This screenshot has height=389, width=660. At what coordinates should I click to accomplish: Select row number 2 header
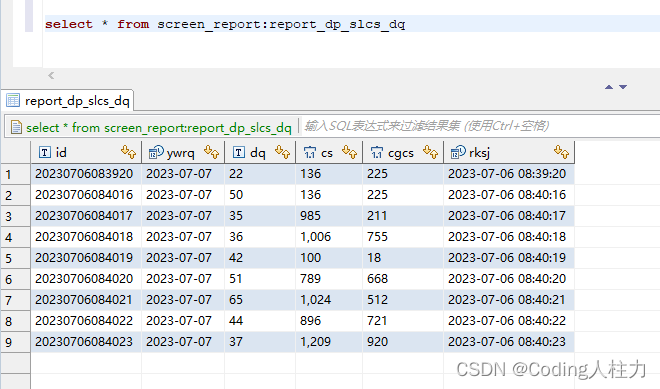point(15,195)
